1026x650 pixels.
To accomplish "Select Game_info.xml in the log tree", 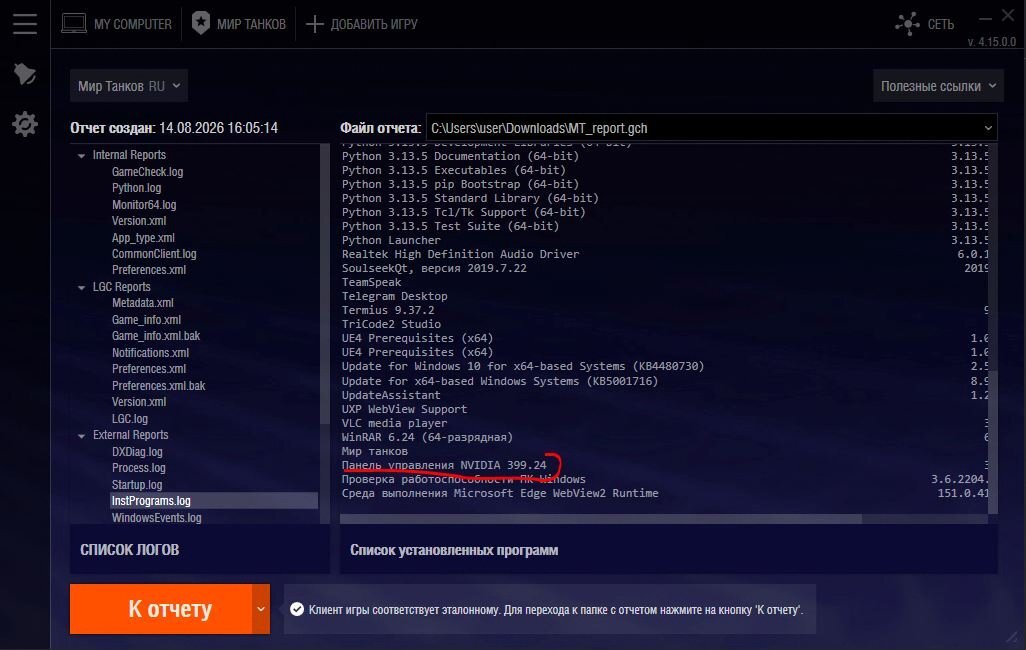I will point(146,319).
